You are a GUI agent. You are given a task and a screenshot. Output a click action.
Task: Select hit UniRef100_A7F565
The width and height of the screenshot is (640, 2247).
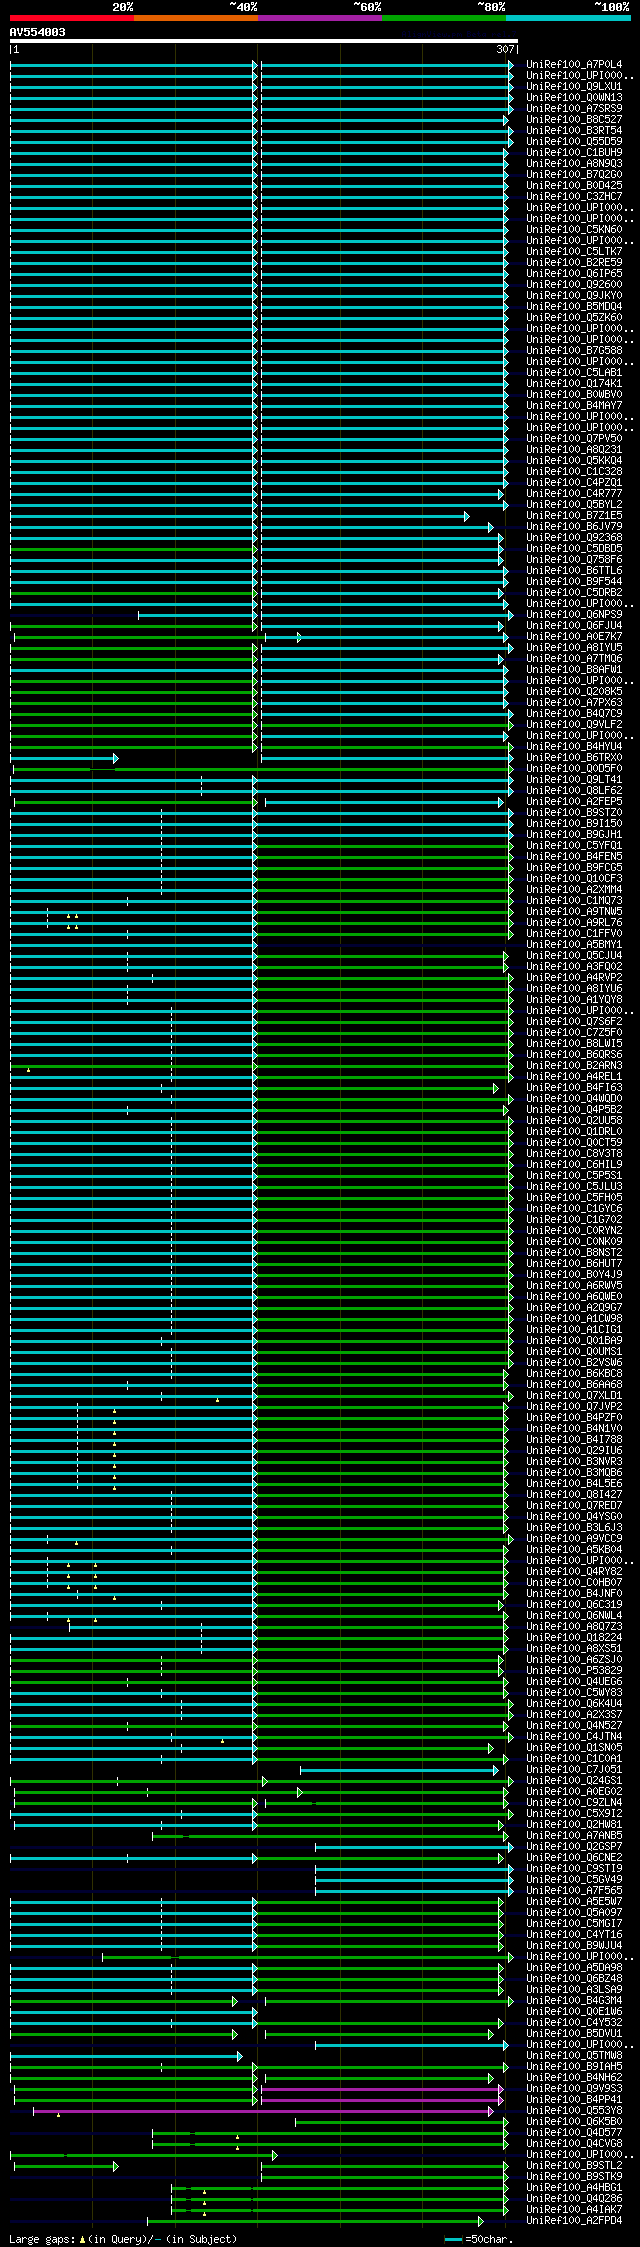[574, 1891]
